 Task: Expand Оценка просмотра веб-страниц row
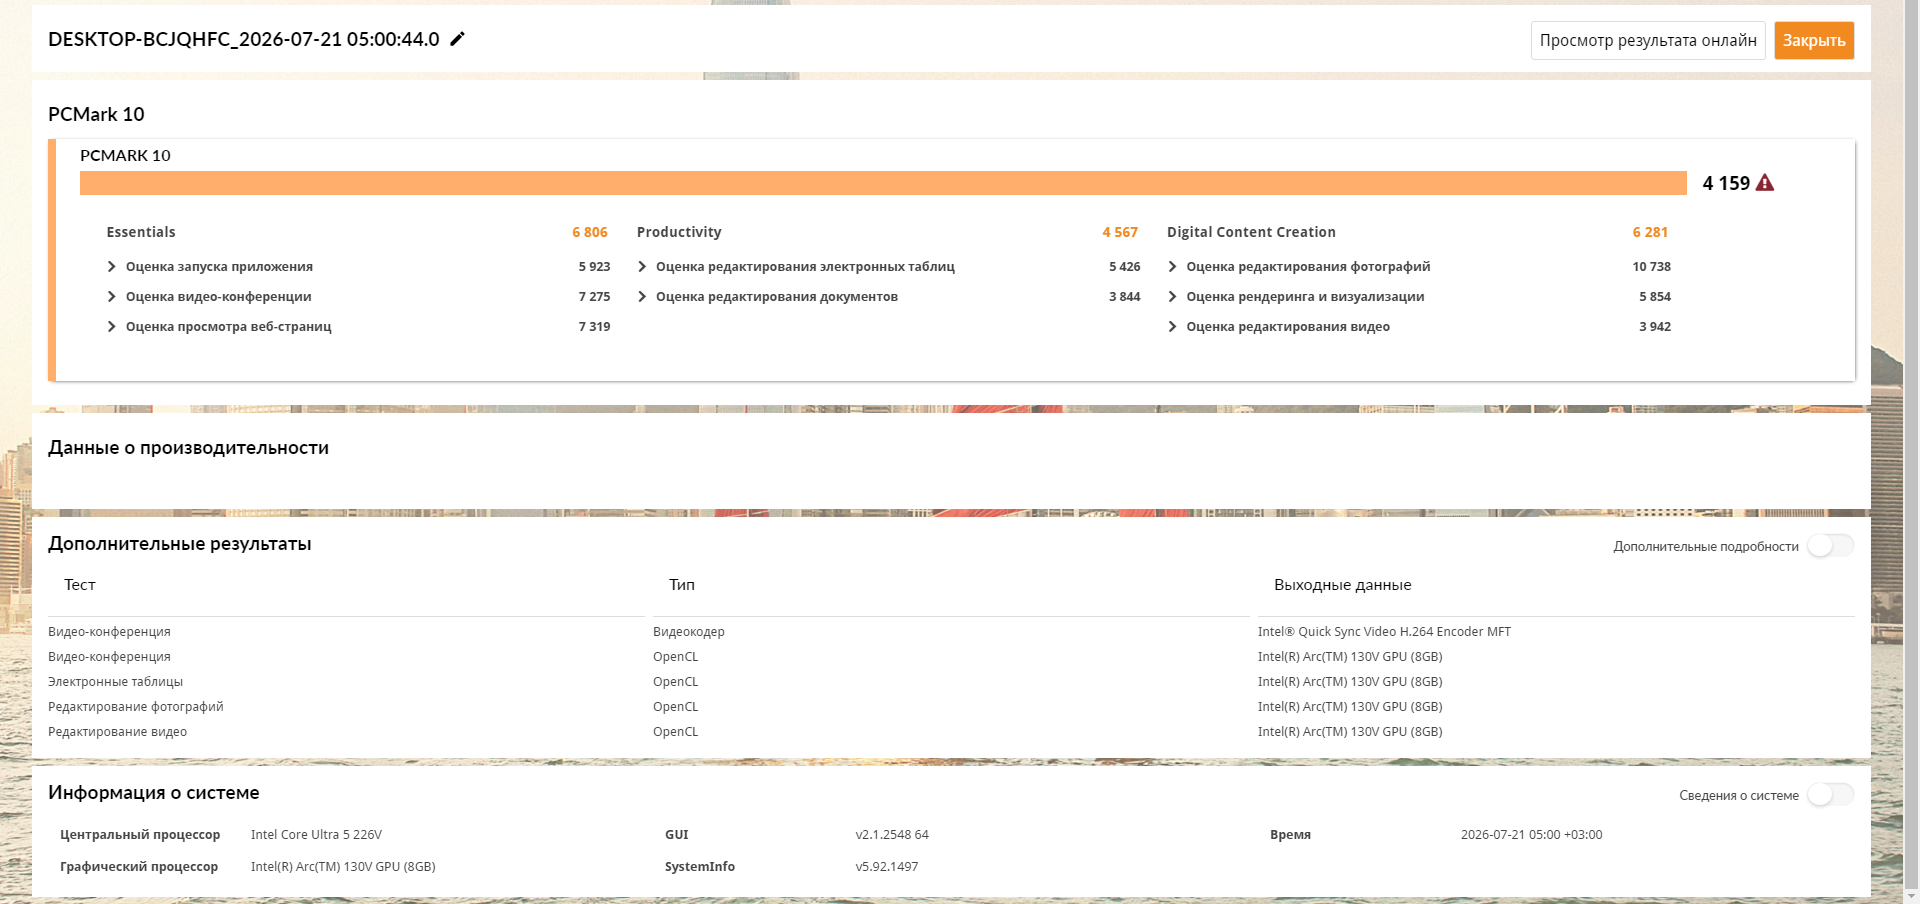tap(358, 327)
